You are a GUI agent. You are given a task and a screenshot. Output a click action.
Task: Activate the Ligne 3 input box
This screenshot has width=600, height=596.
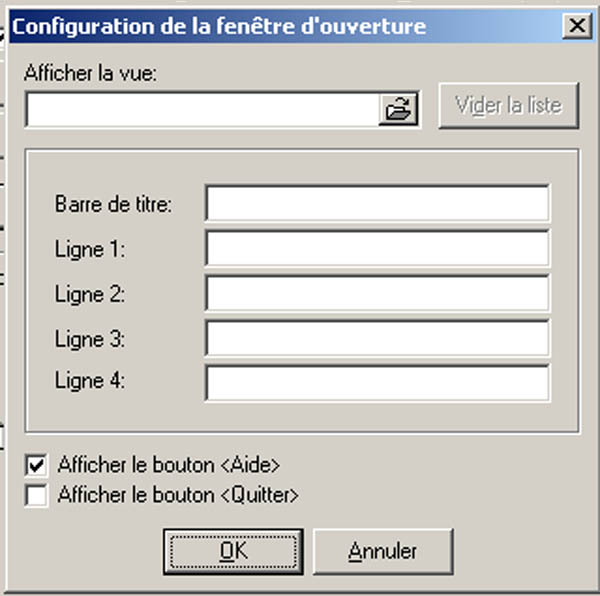pyautogui.click(x=377, y=338)
